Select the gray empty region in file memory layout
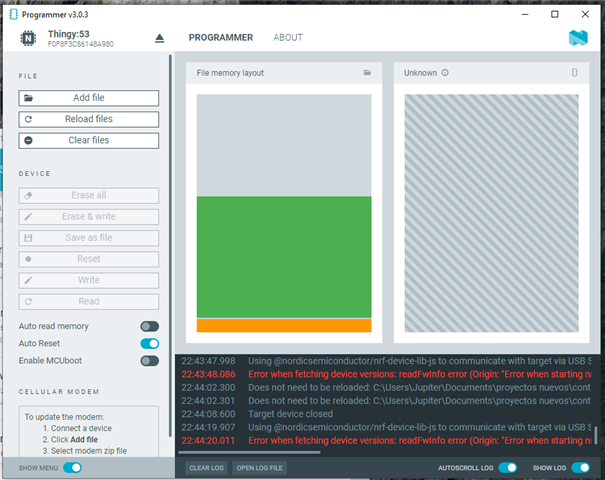The image size is (605, 480). (x=284, y=145)
